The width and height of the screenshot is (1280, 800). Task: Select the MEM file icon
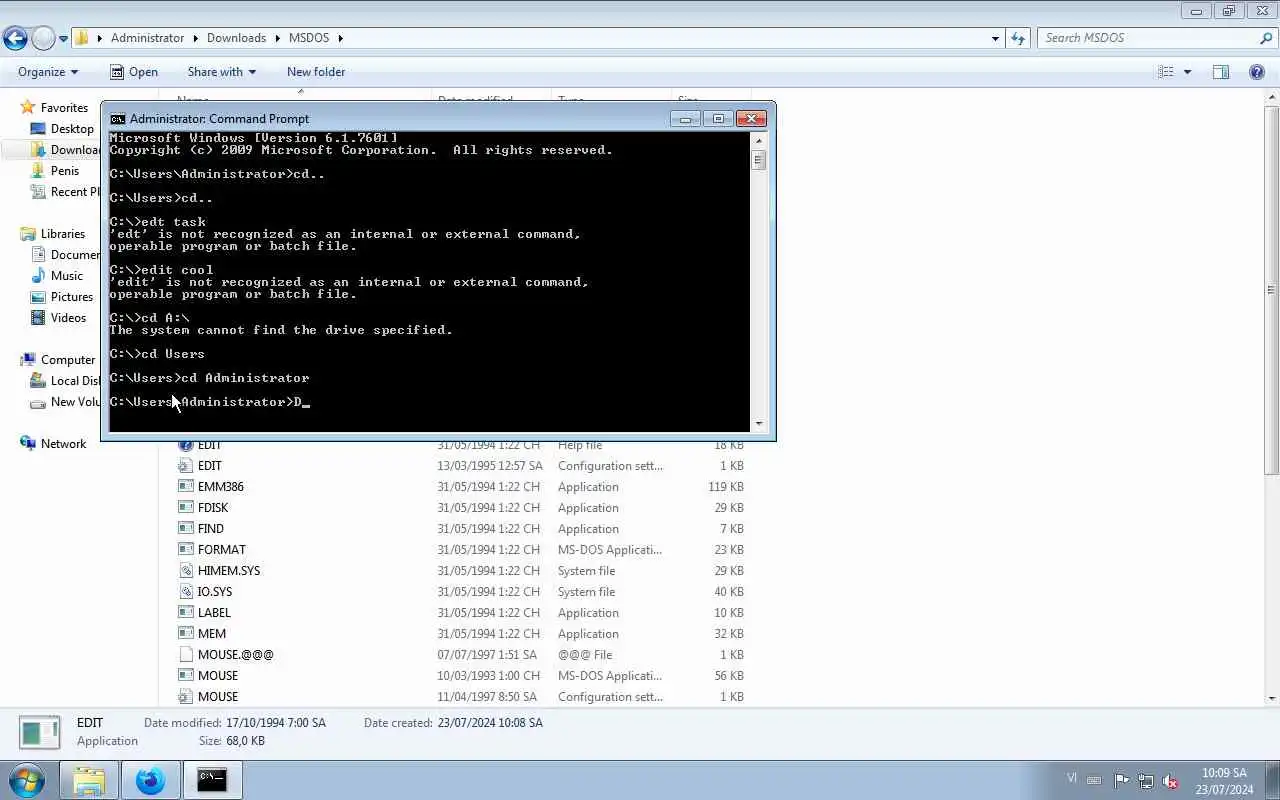click(185, 634)
